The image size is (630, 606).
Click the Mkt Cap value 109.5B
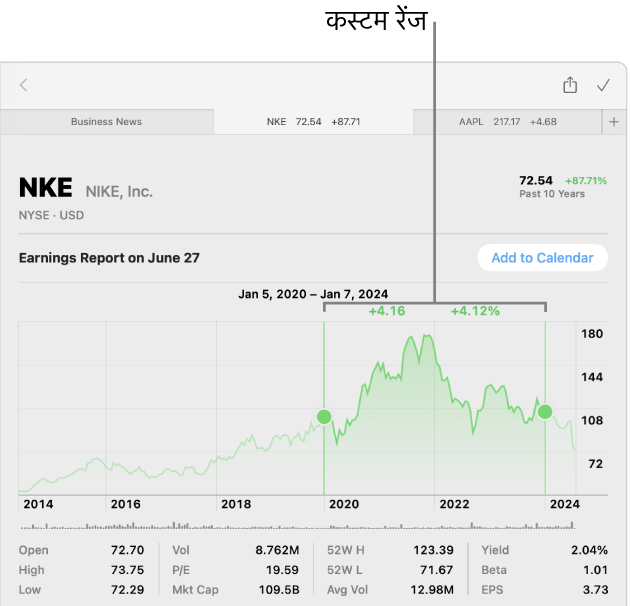(279, 590)
